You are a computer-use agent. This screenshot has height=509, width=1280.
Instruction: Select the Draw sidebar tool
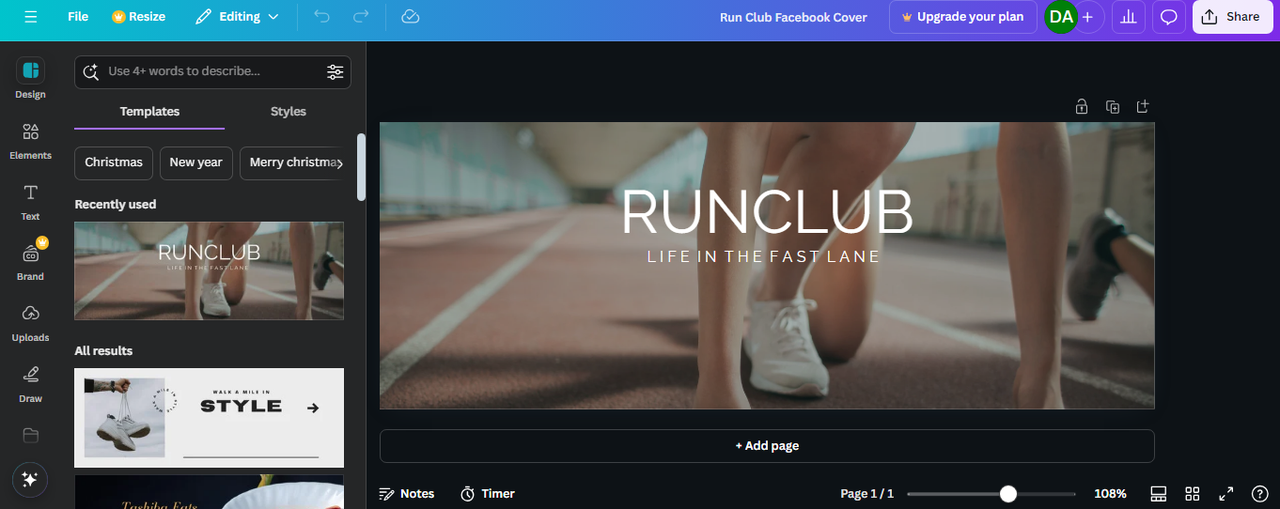31,384
